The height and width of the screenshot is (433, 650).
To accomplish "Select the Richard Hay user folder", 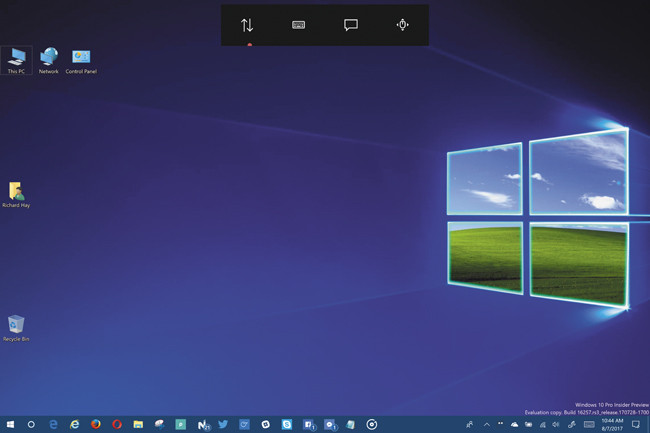I will point(16,194).
